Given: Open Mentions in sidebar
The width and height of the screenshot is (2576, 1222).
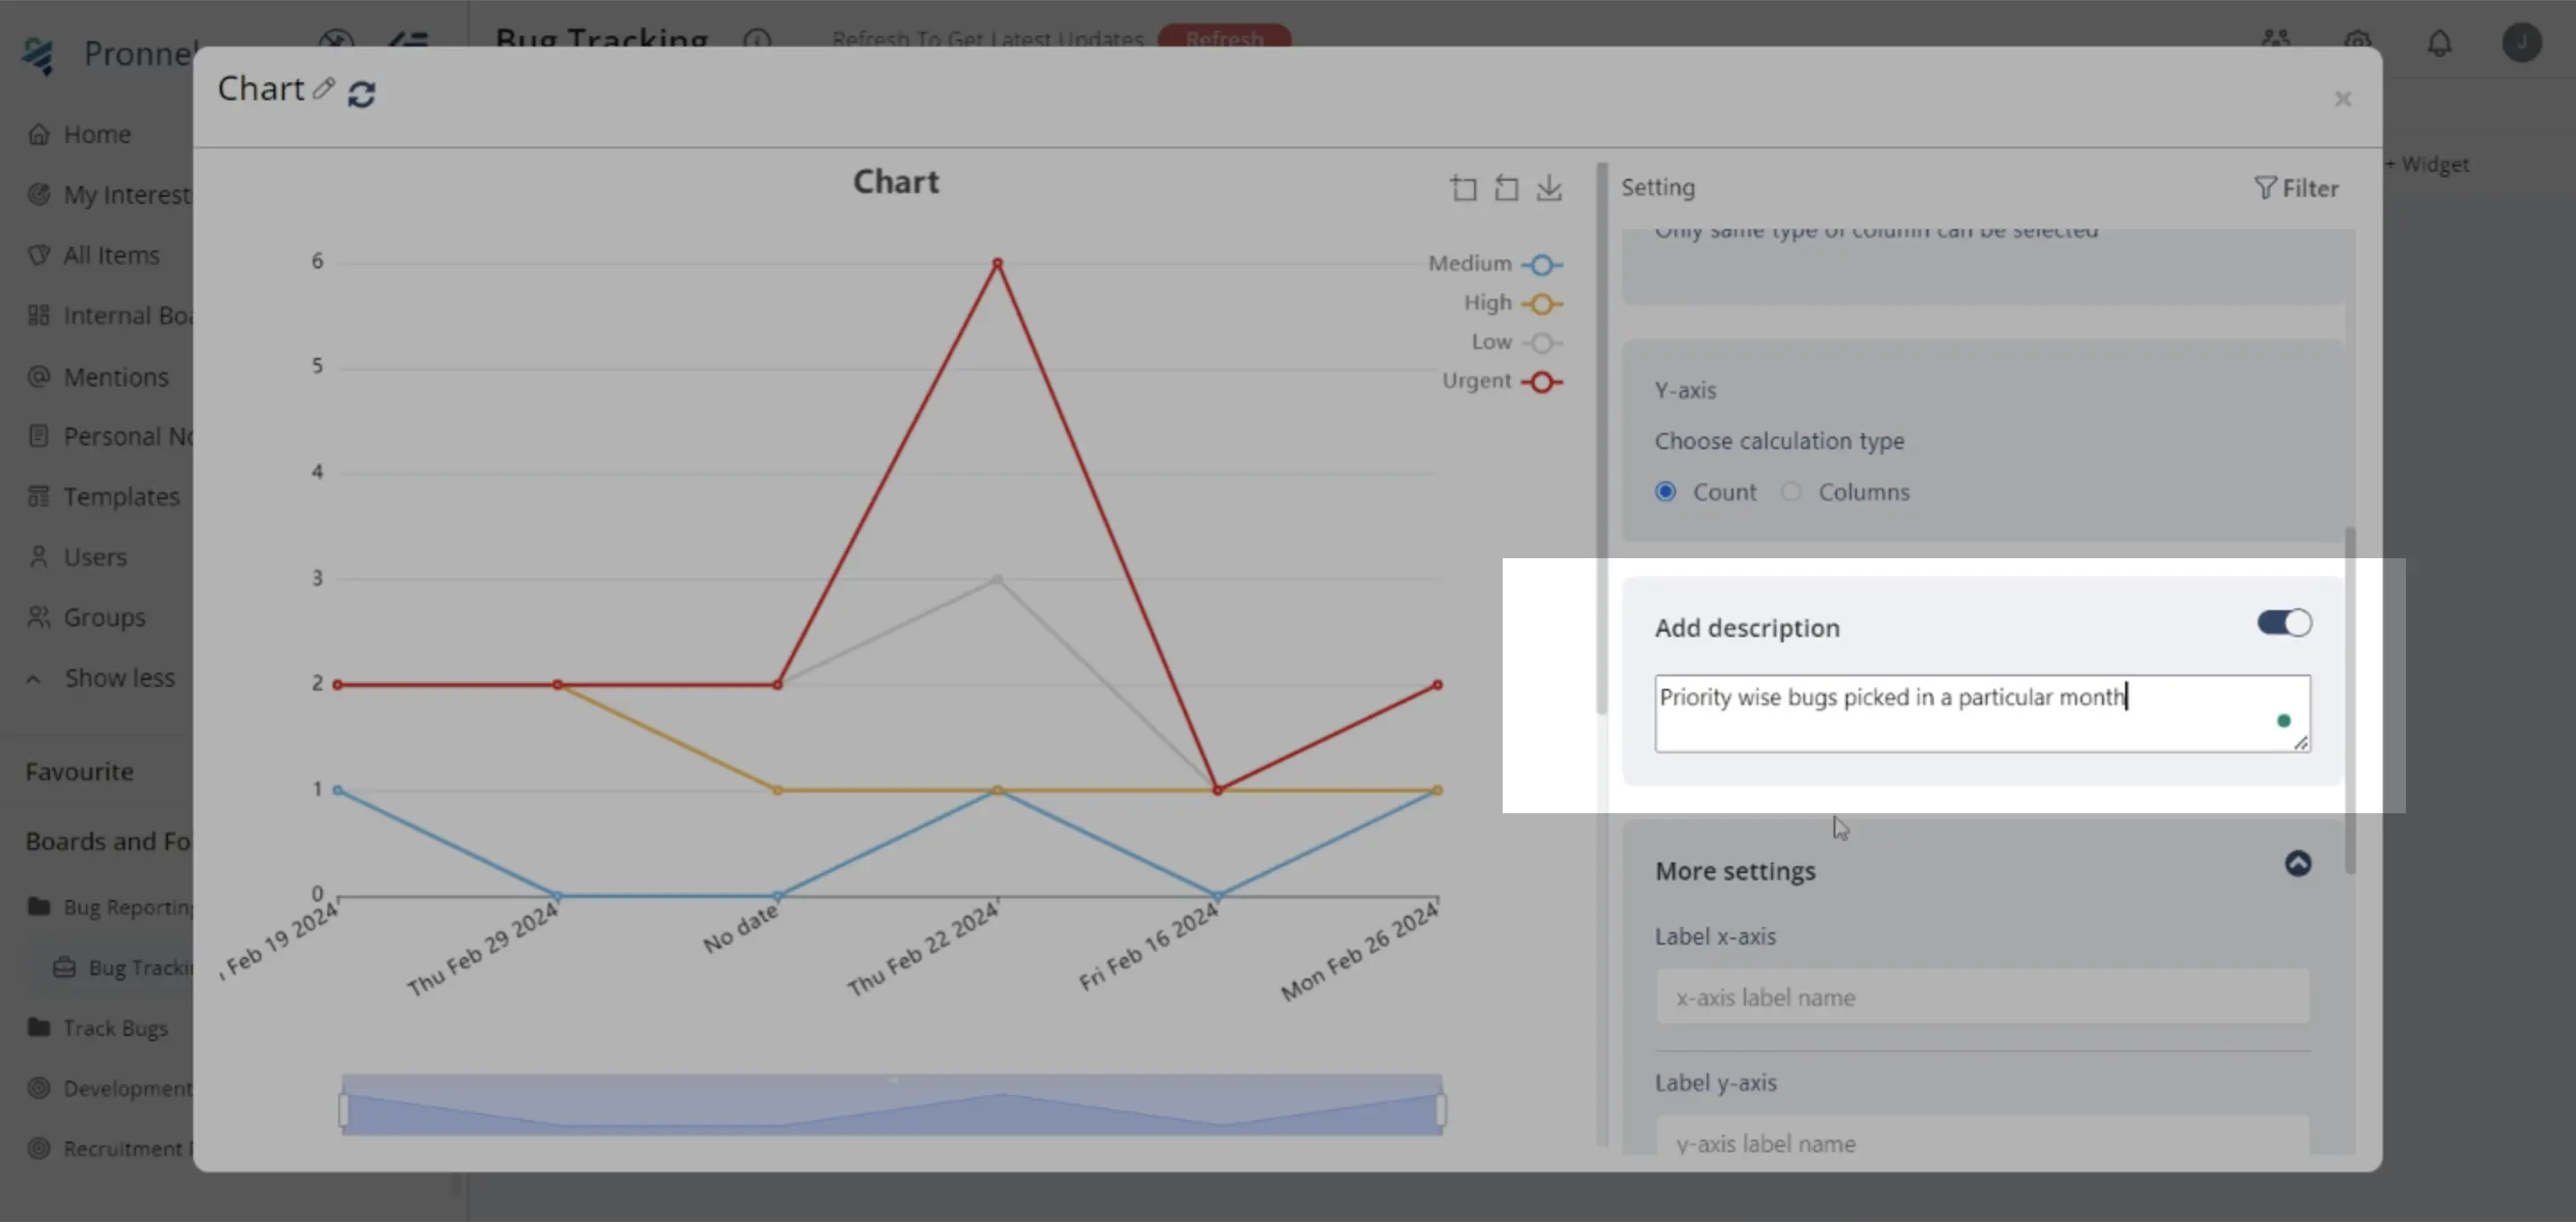Looking at the screenshot, I should 115,377.
